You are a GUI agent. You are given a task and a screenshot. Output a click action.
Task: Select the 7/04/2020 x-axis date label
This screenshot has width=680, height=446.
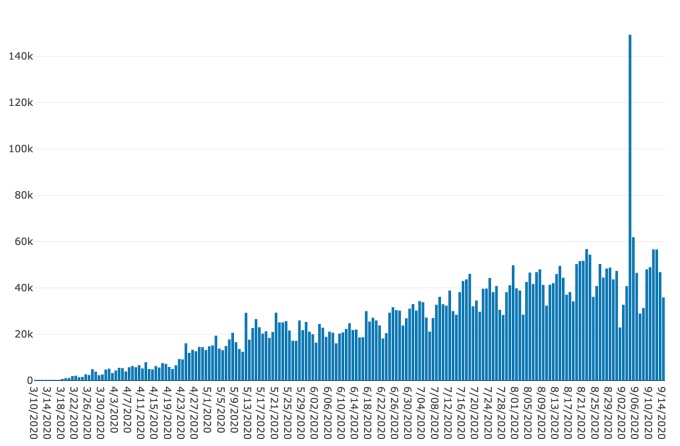[x=422, y=413]
